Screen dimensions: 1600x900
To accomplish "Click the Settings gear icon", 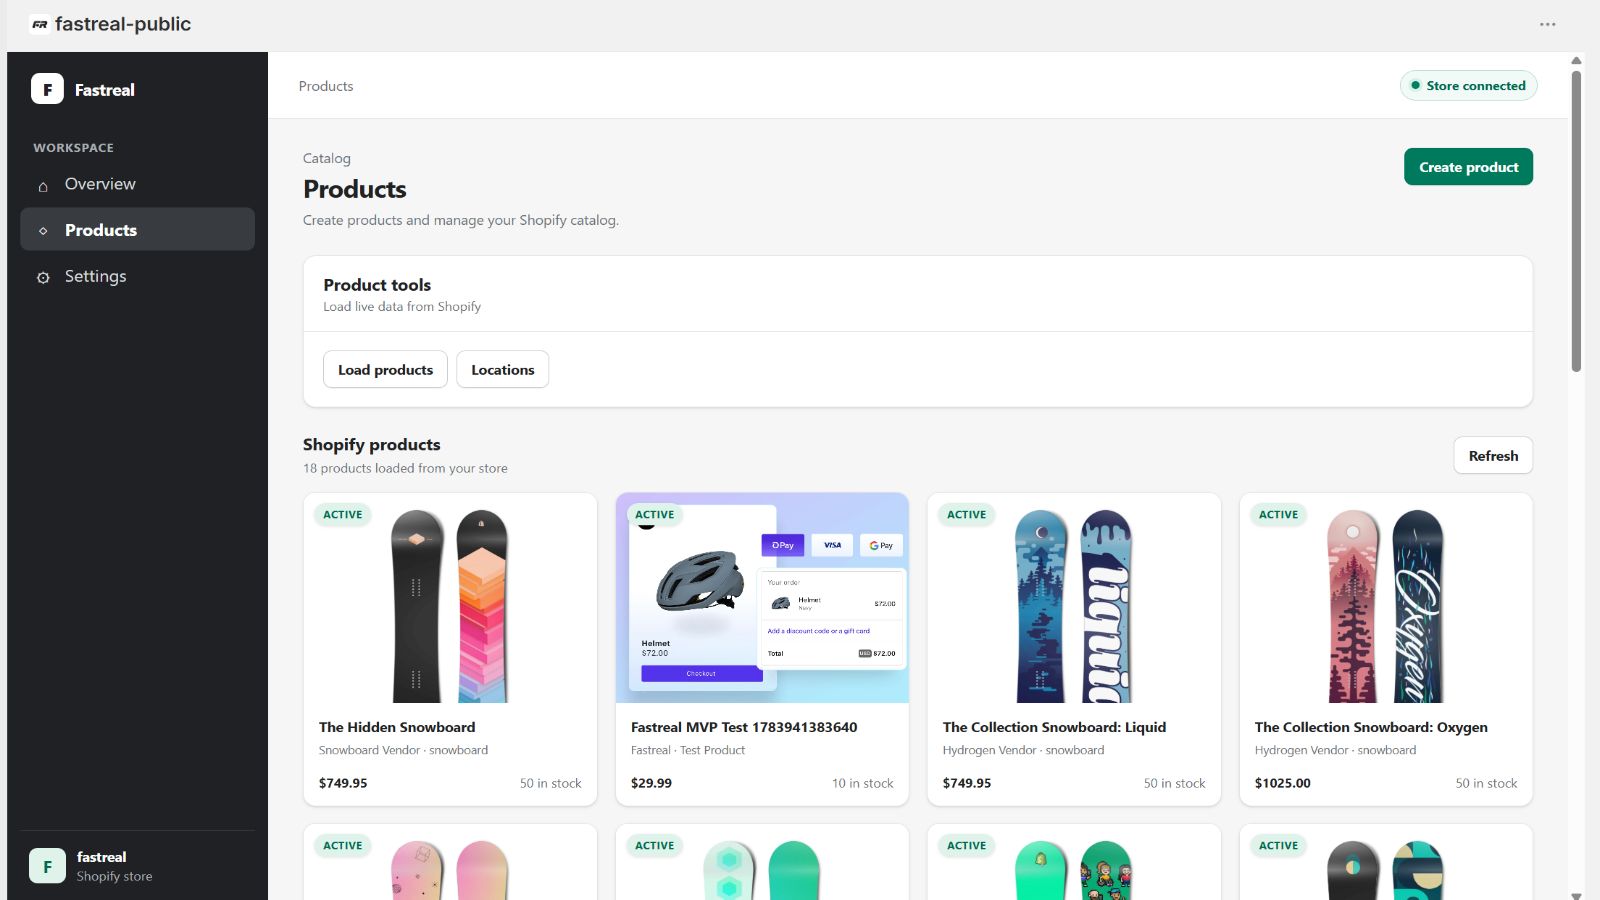I will click(x=43, y=278).
